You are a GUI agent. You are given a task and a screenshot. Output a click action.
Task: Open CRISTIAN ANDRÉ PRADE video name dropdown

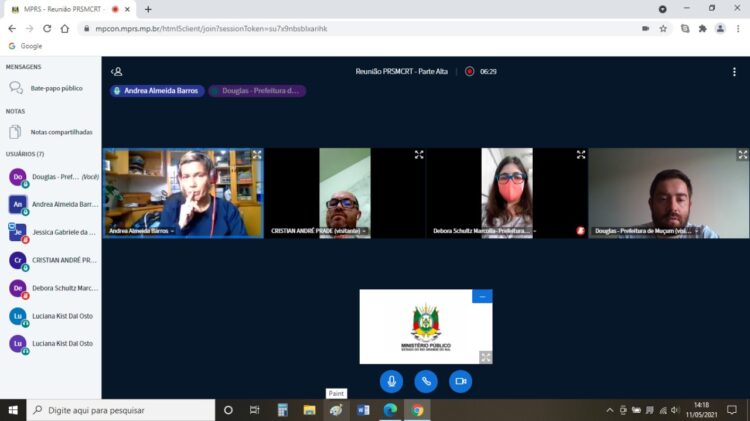coord(319,231)
